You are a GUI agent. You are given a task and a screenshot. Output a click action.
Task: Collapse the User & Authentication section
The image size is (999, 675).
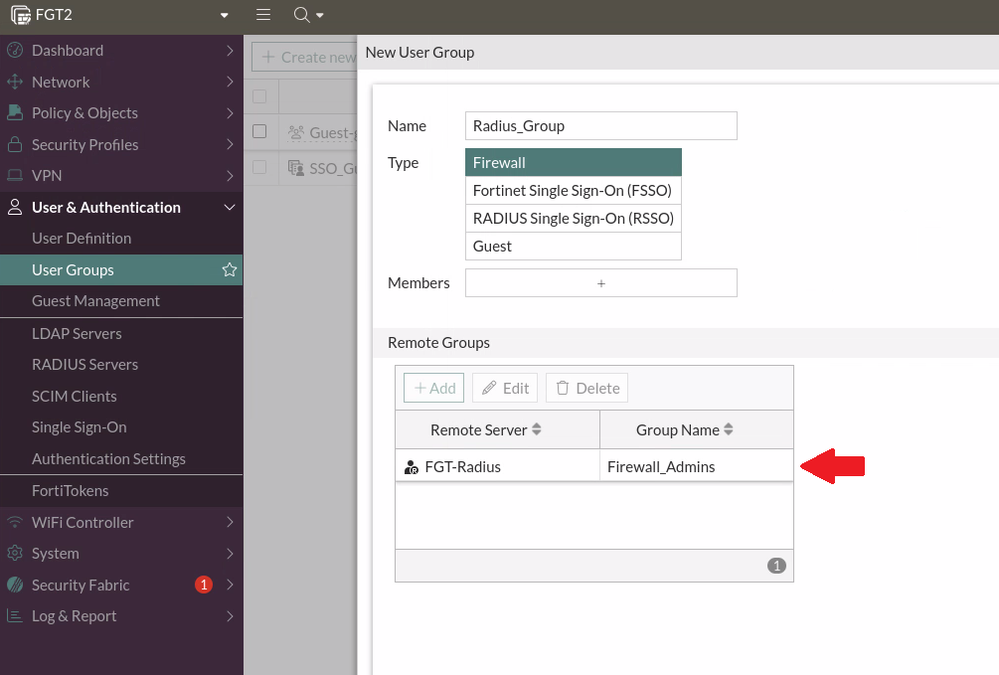pos(229,207)
